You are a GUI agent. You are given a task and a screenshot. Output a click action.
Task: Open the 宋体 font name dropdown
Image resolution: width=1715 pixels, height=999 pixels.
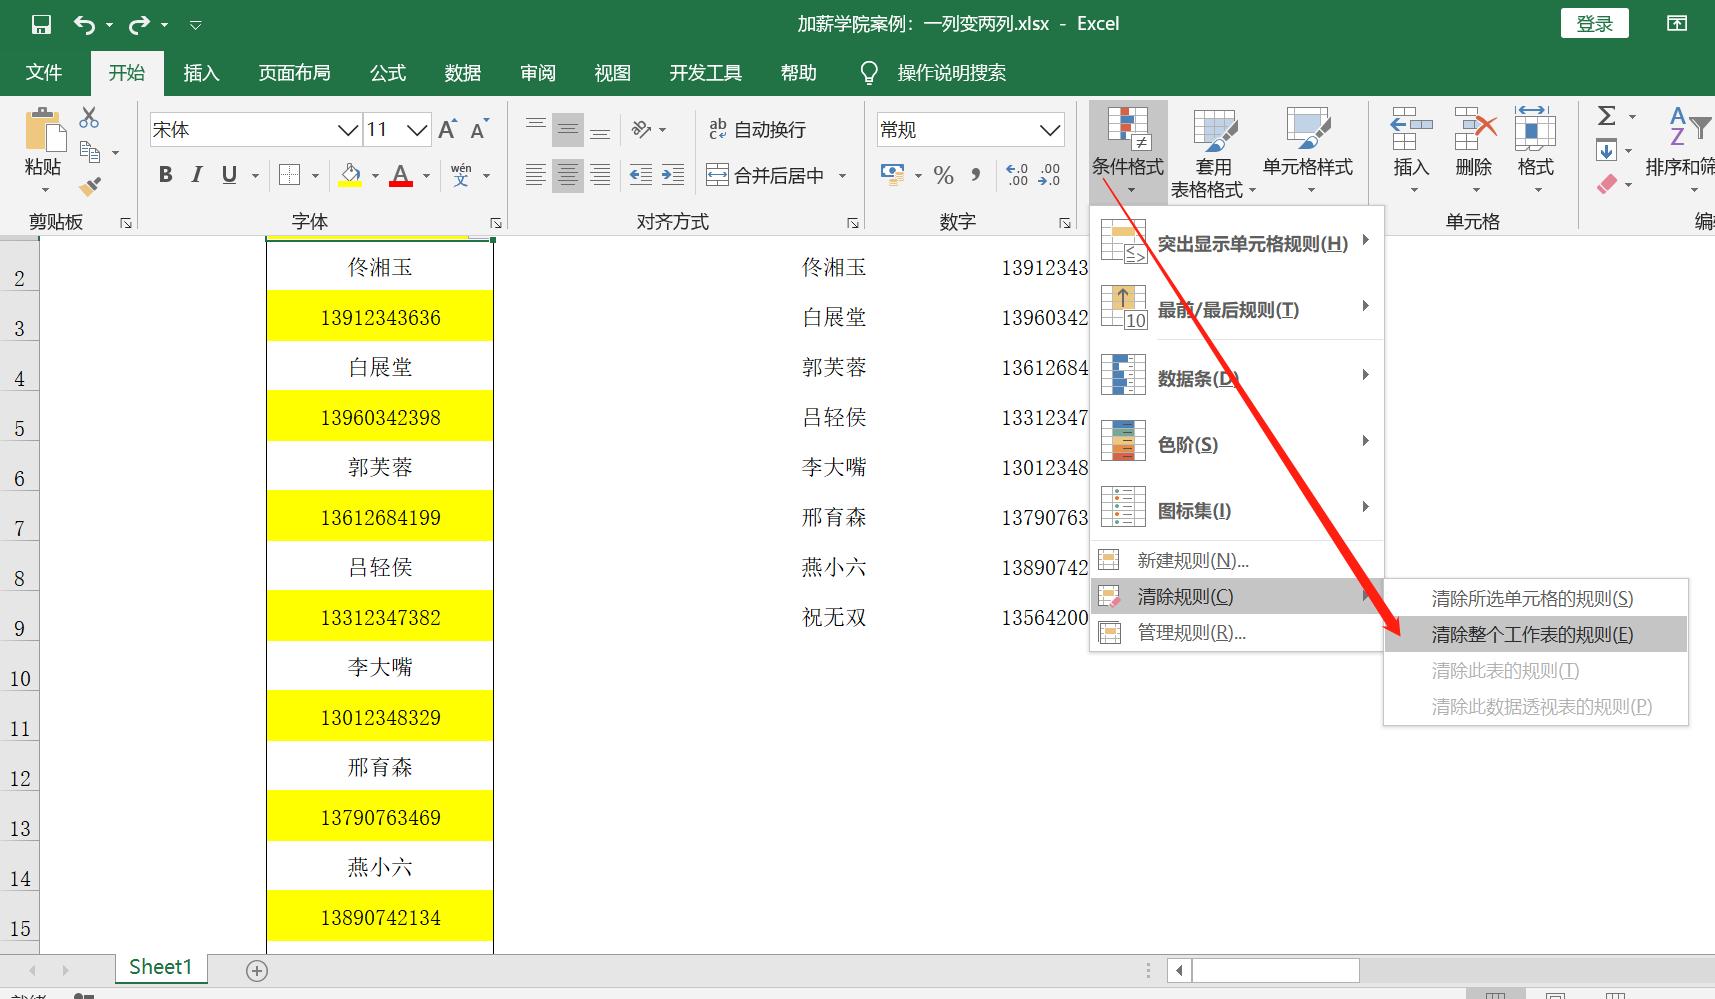(347, 129)
